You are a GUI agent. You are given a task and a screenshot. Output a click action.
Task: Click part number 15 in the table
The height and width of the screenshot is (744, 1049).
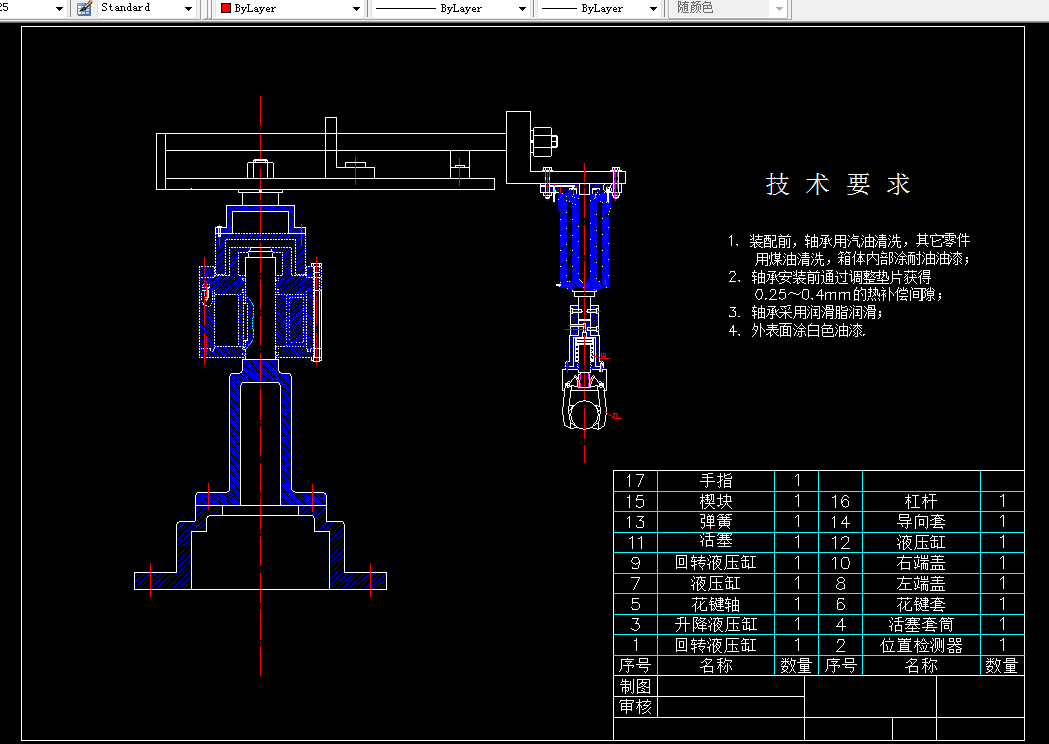635,501
